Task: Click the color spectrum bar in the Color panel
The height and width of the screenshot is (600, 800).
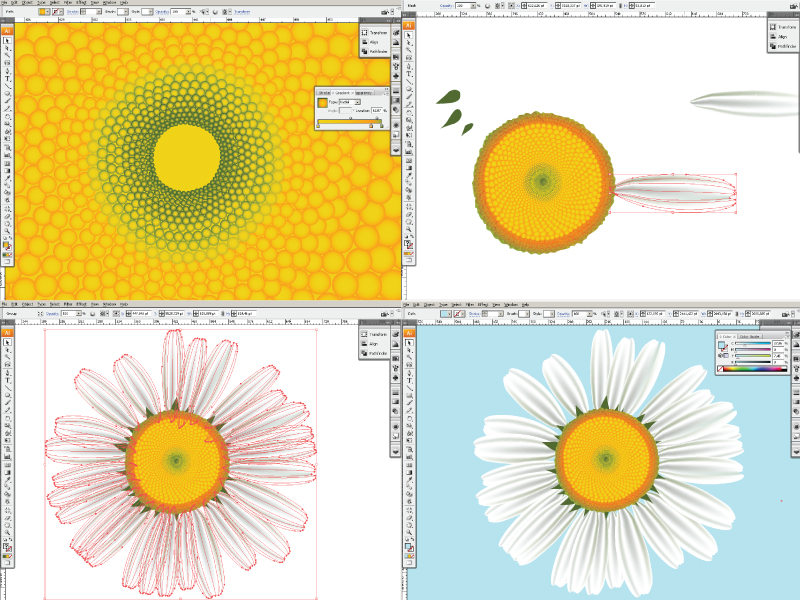Action: tap(753, 370)
